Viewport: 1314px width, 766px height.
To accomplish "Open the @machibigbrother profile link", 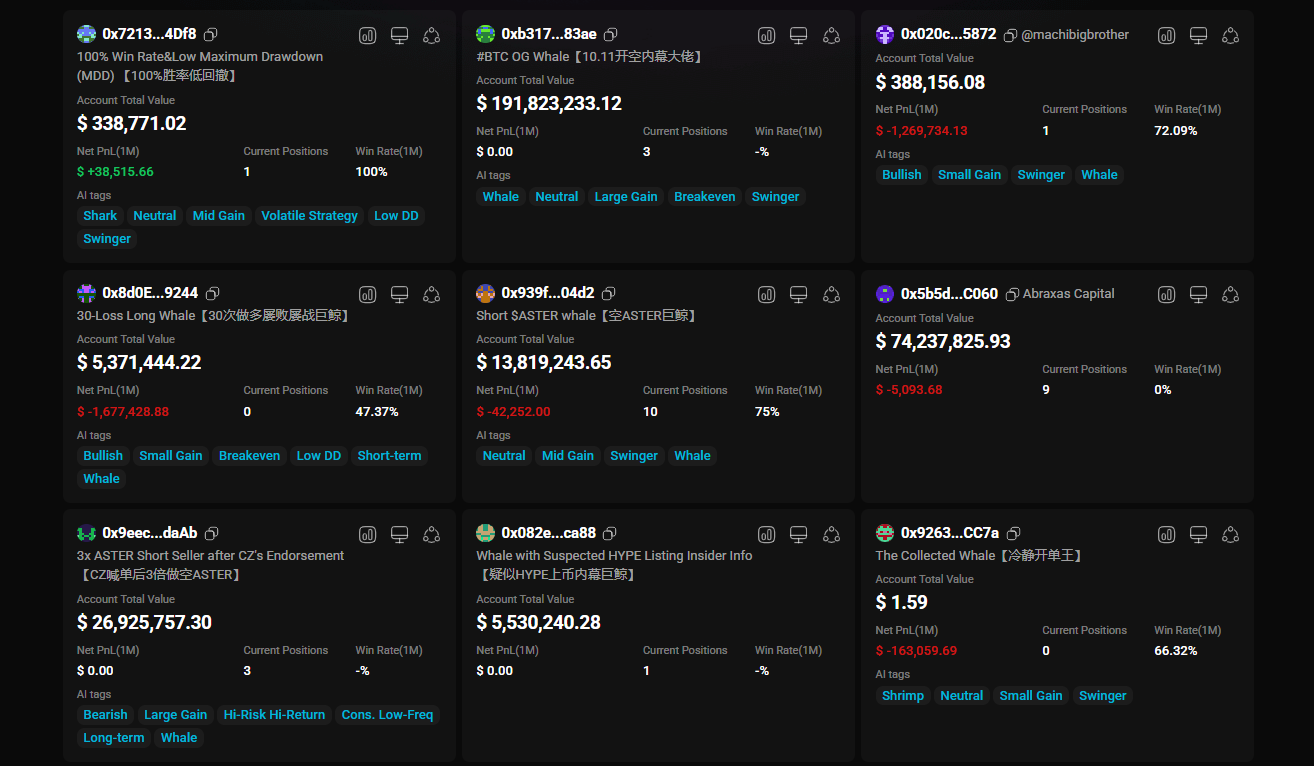I will [1075, 35].
